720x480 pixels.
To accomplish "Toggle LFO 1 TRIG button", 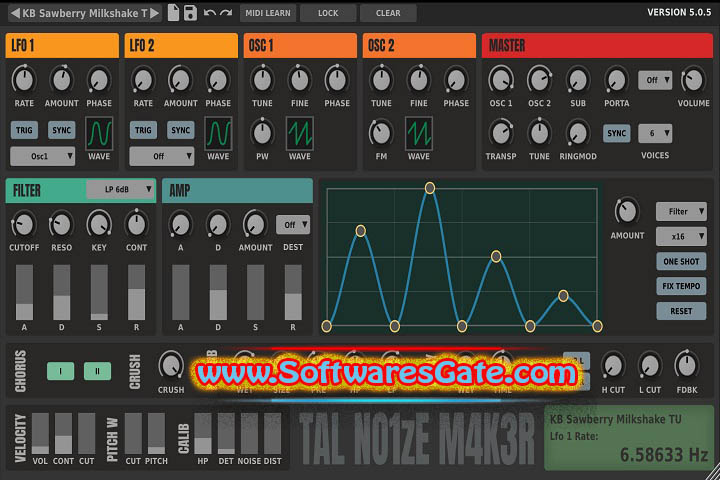I will pos(24,130).
